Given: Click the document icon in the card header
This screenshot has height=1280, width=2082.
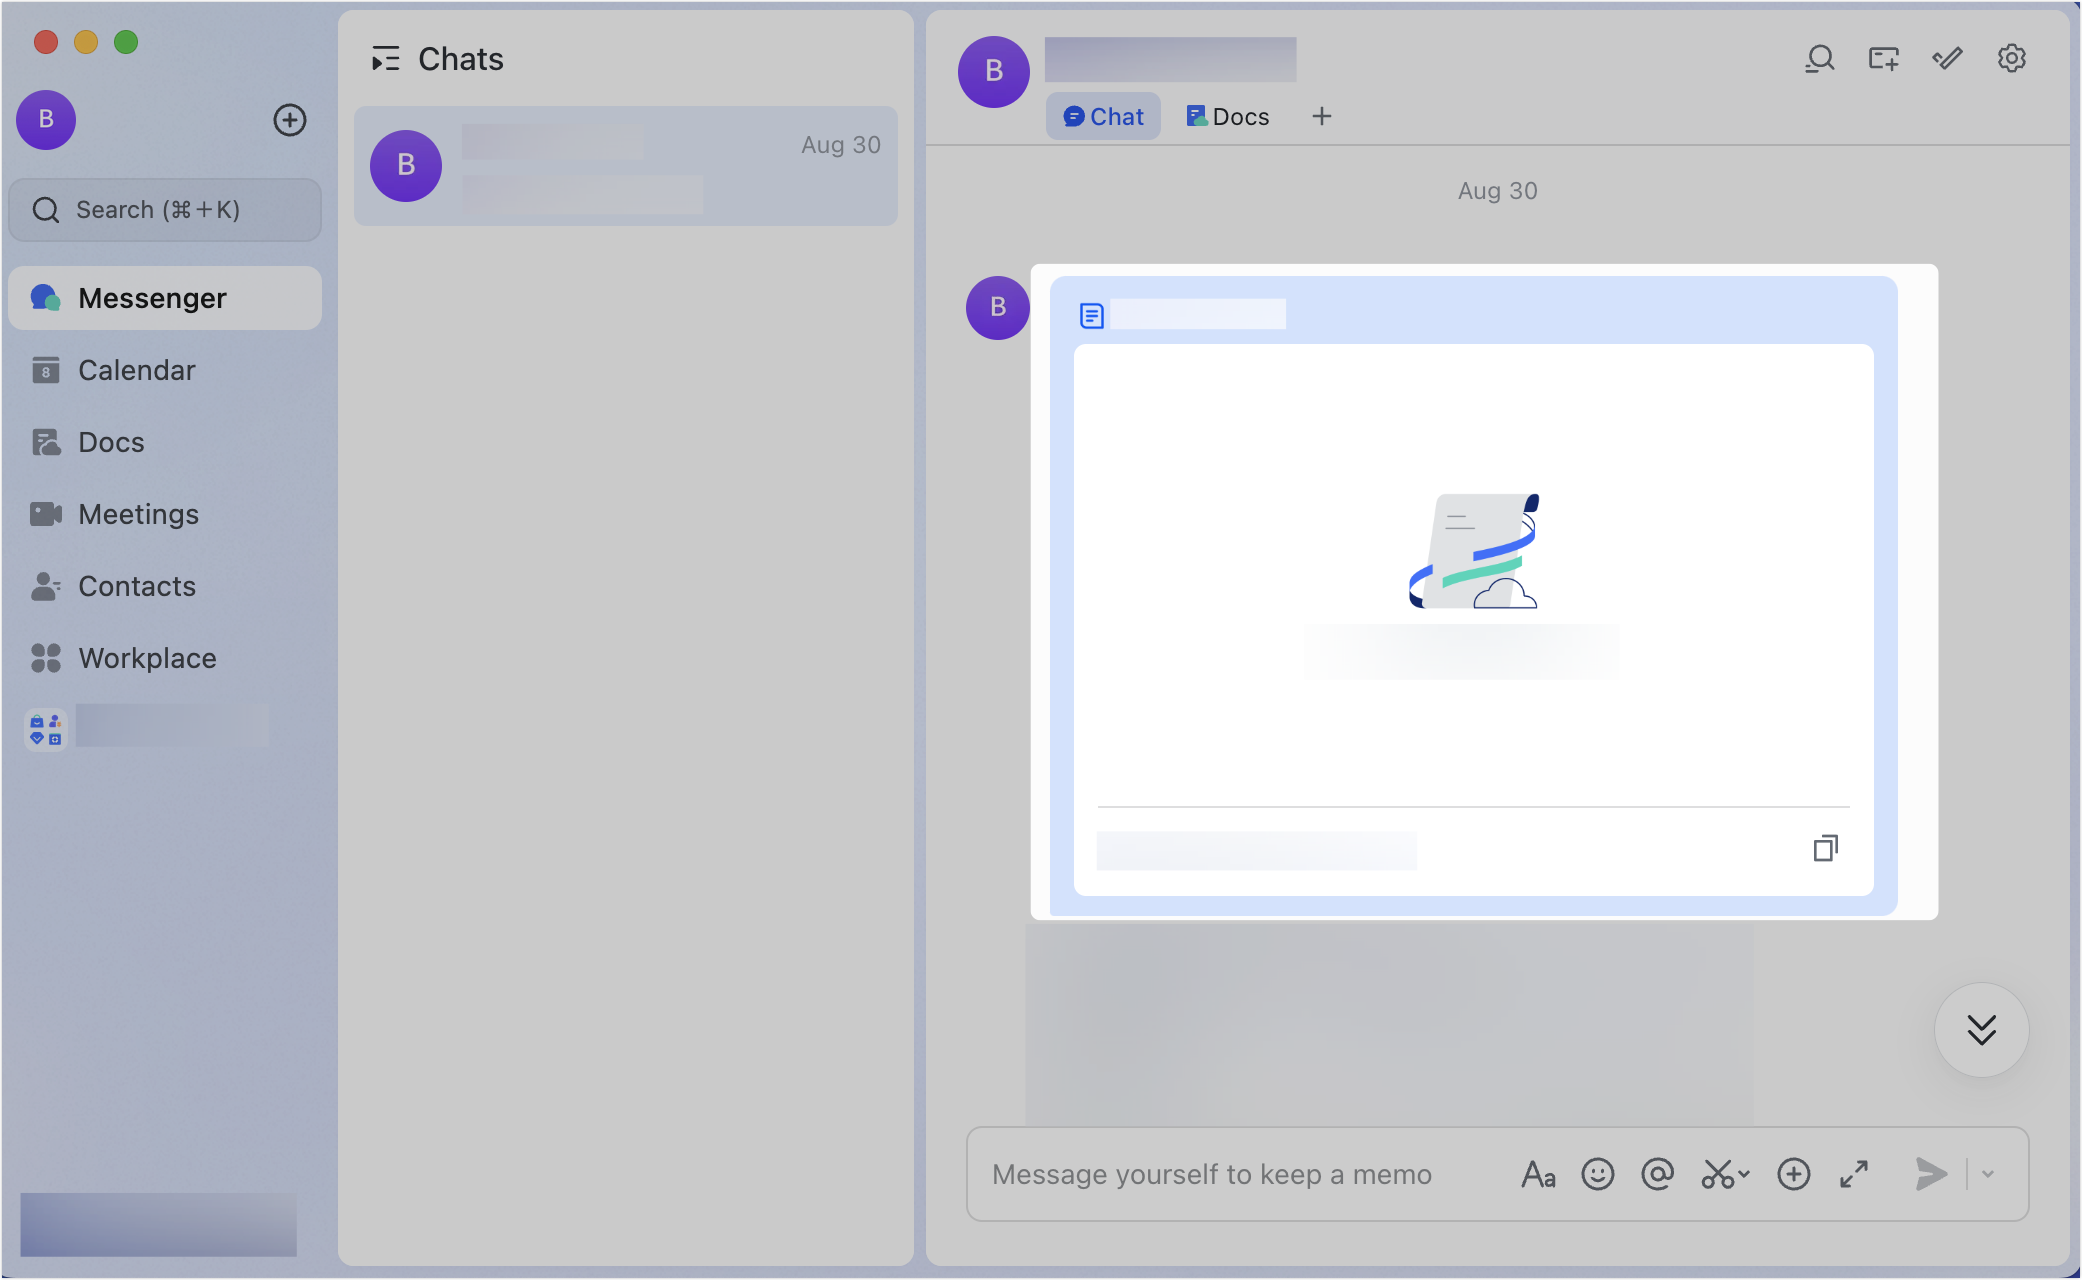Looking at the screenshot, I should point(1091,316).
